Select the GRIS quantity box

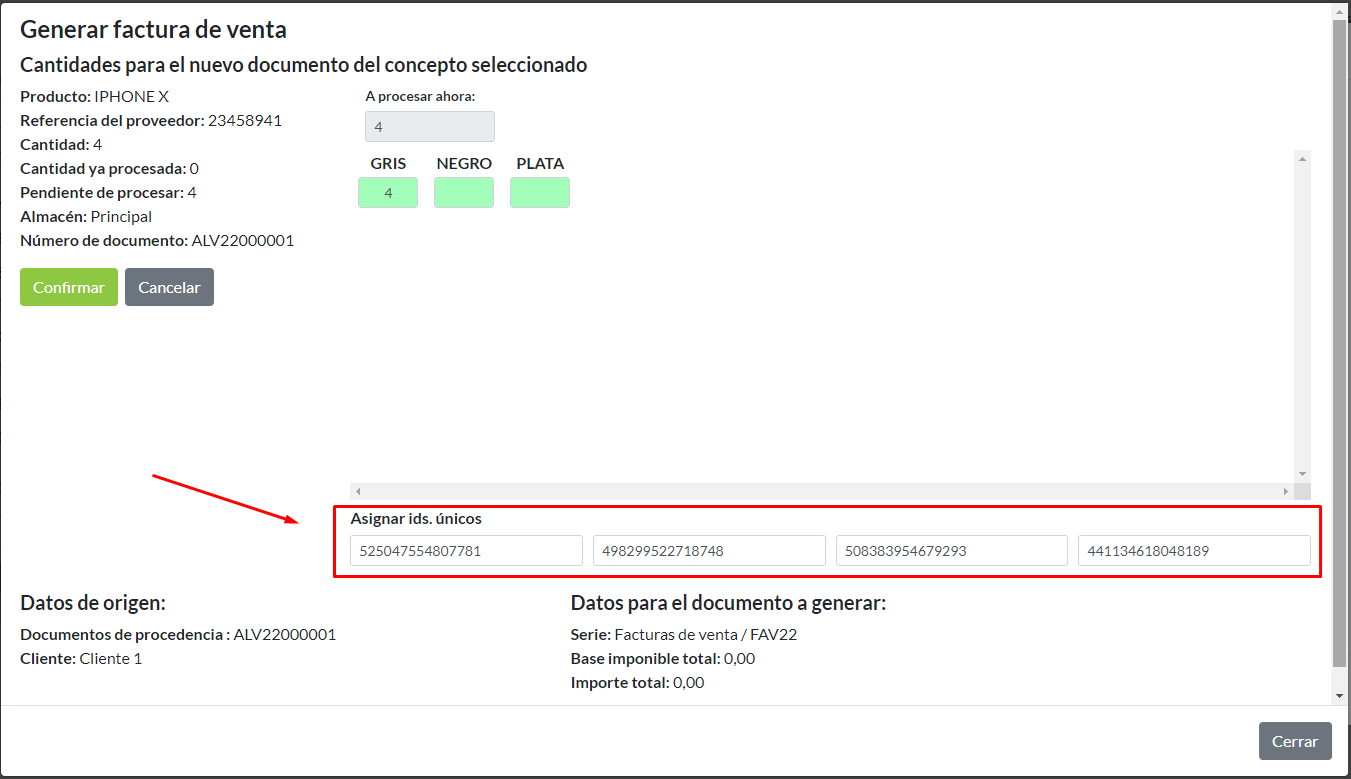(388, 193)
